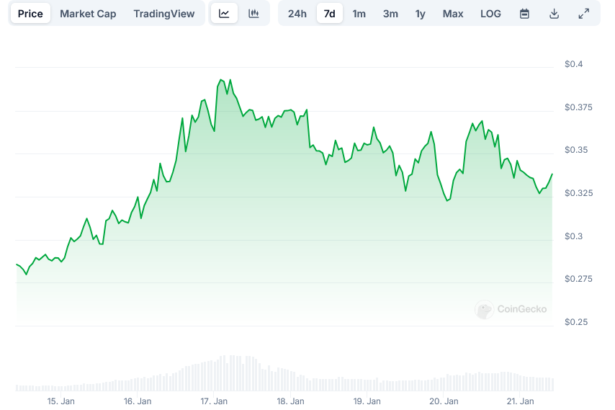Select the 7d time range
This screenshot has height=410, width=615.
[x=329, y=14]
